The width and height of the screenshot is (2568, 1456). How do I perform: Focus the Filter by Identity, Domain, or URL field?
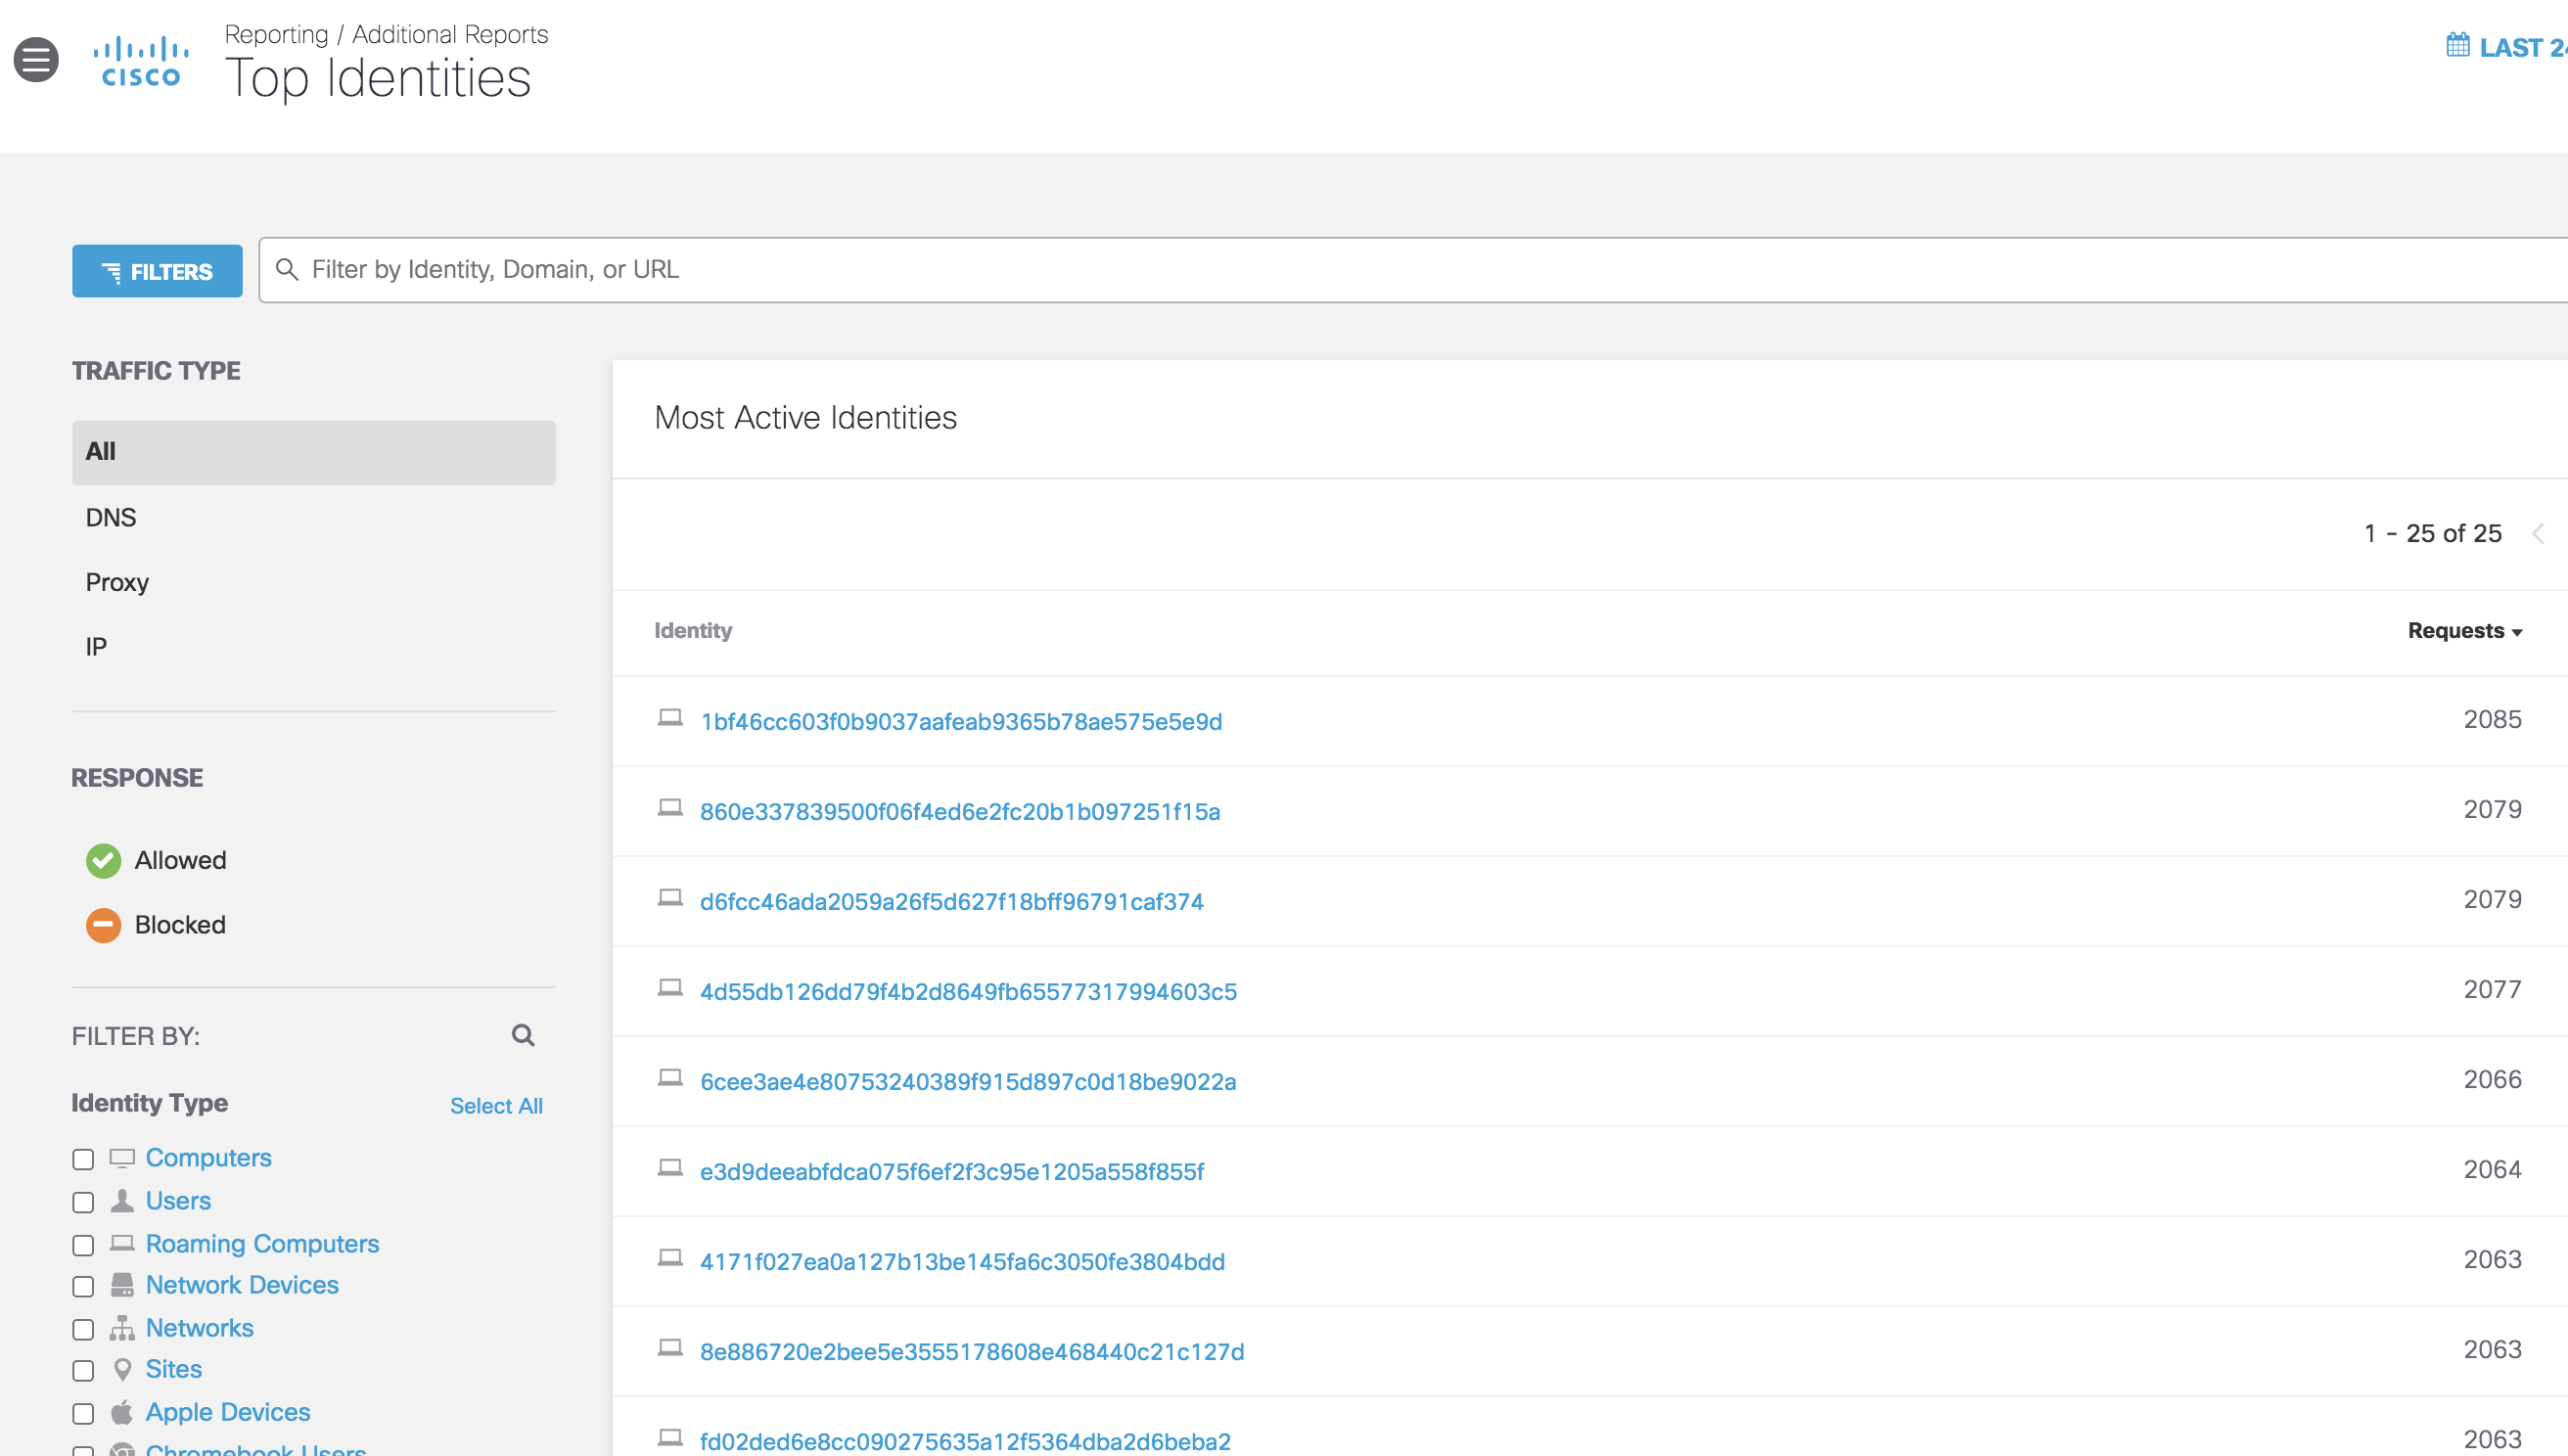coord(1412,270)
